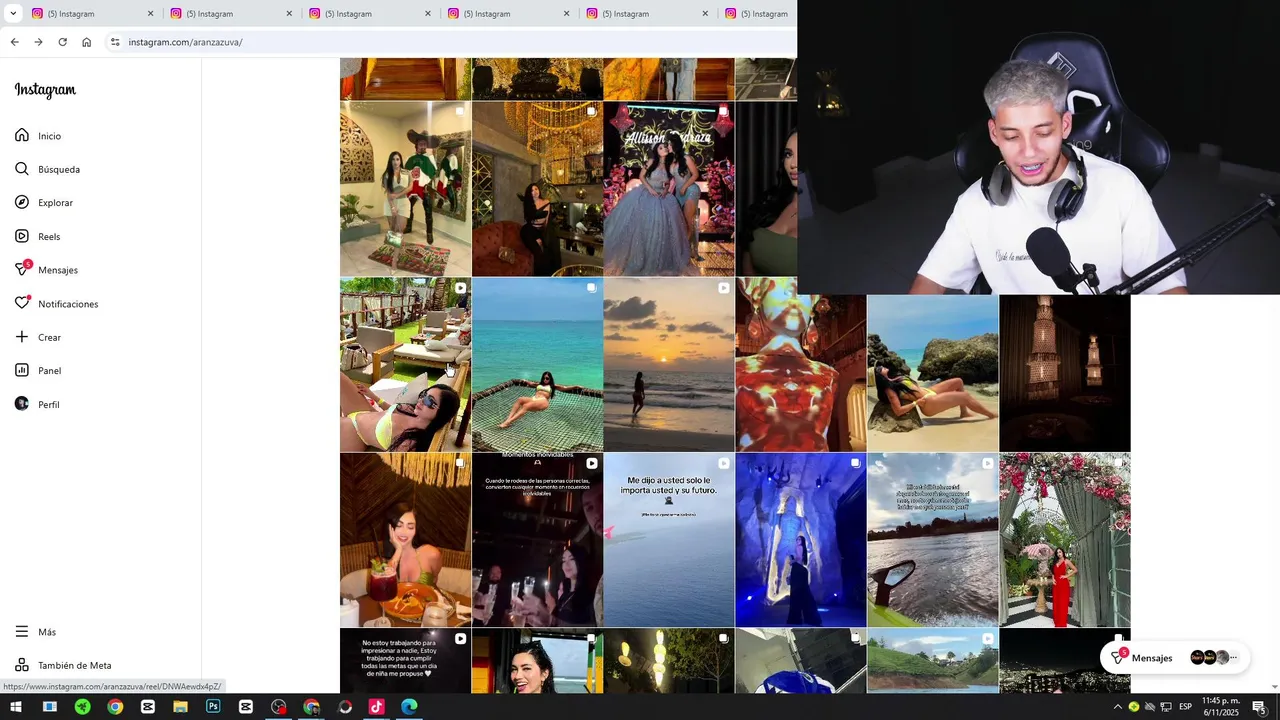Open the mariachi couple photo post

pos(405,189)
